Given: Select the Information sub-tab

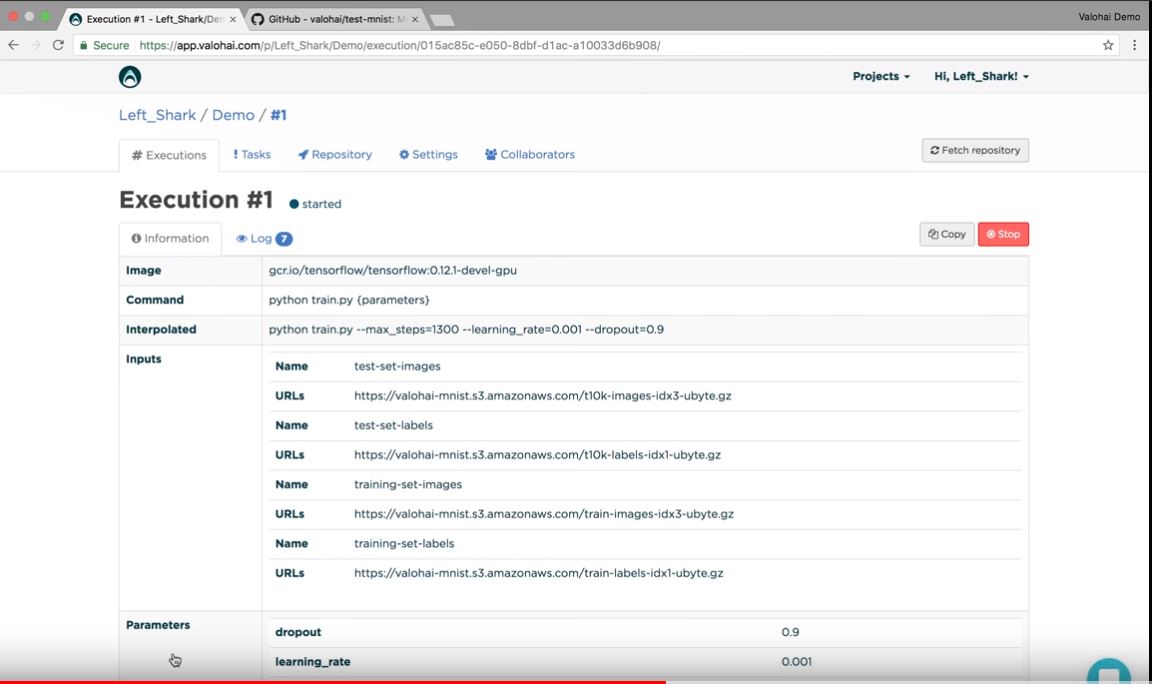Looking at the screenshot, I should click(x=170, y=238).
